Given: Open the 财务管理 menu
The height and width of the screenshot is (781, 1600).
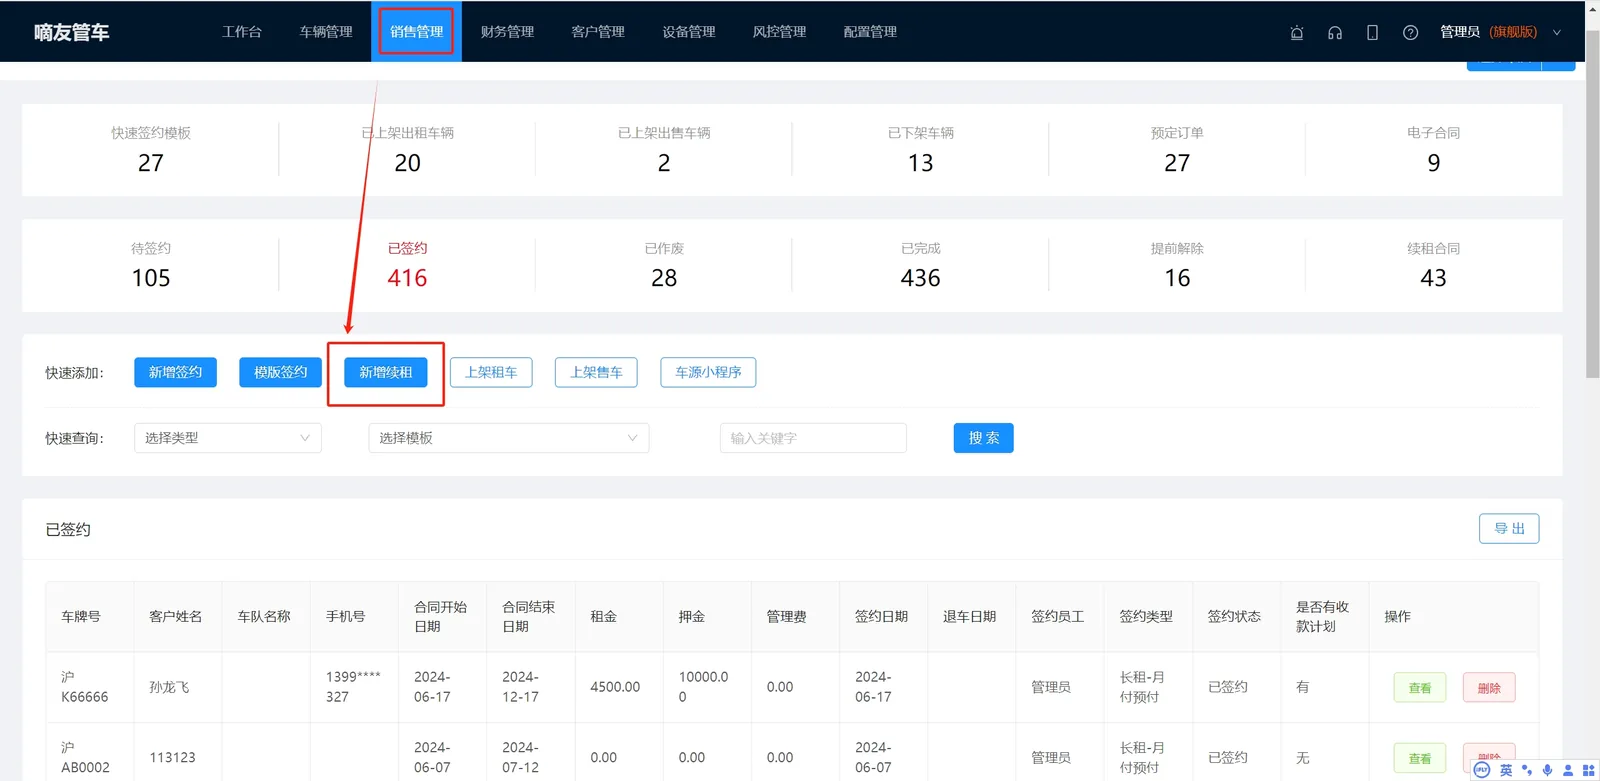Looking at the screenshot, I should 507,32.
